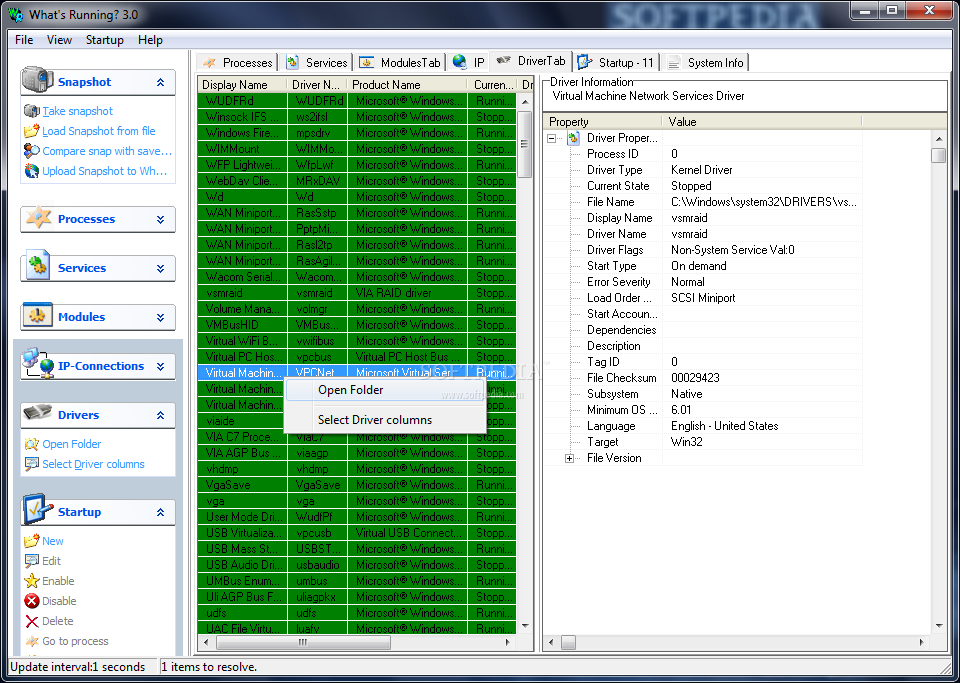Select the vsmraid driver row
Viewport: 960px width, 683px height.
[357, 293]
